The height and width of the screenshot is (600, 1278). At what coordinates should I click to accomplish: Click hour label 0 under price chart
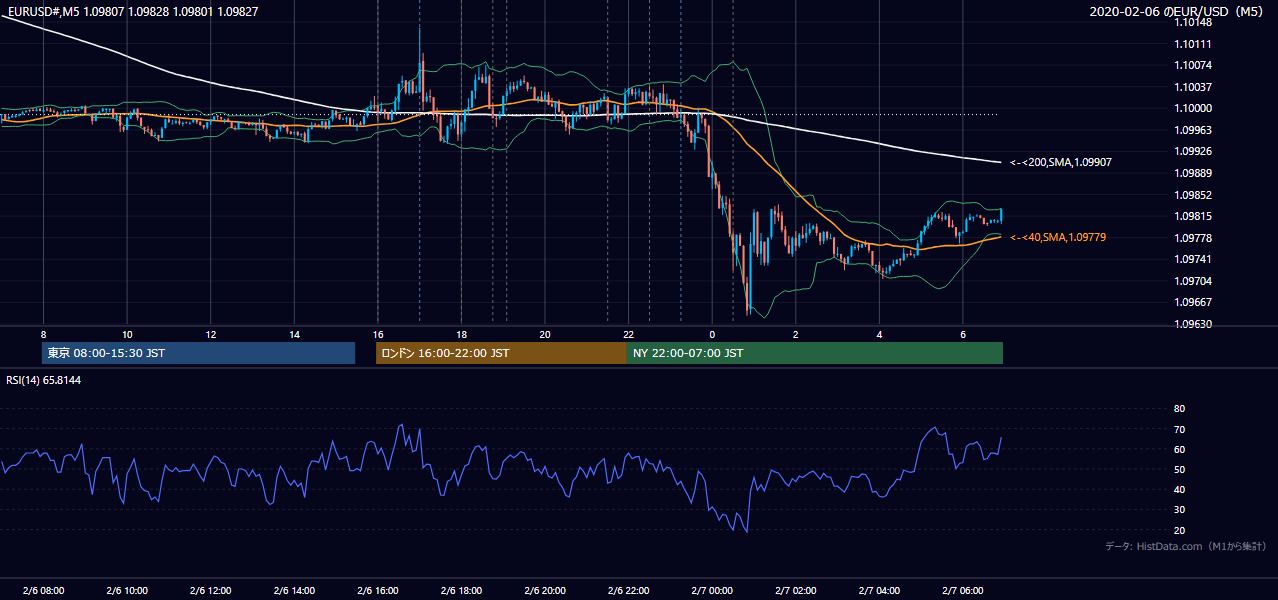click(712, 334)
